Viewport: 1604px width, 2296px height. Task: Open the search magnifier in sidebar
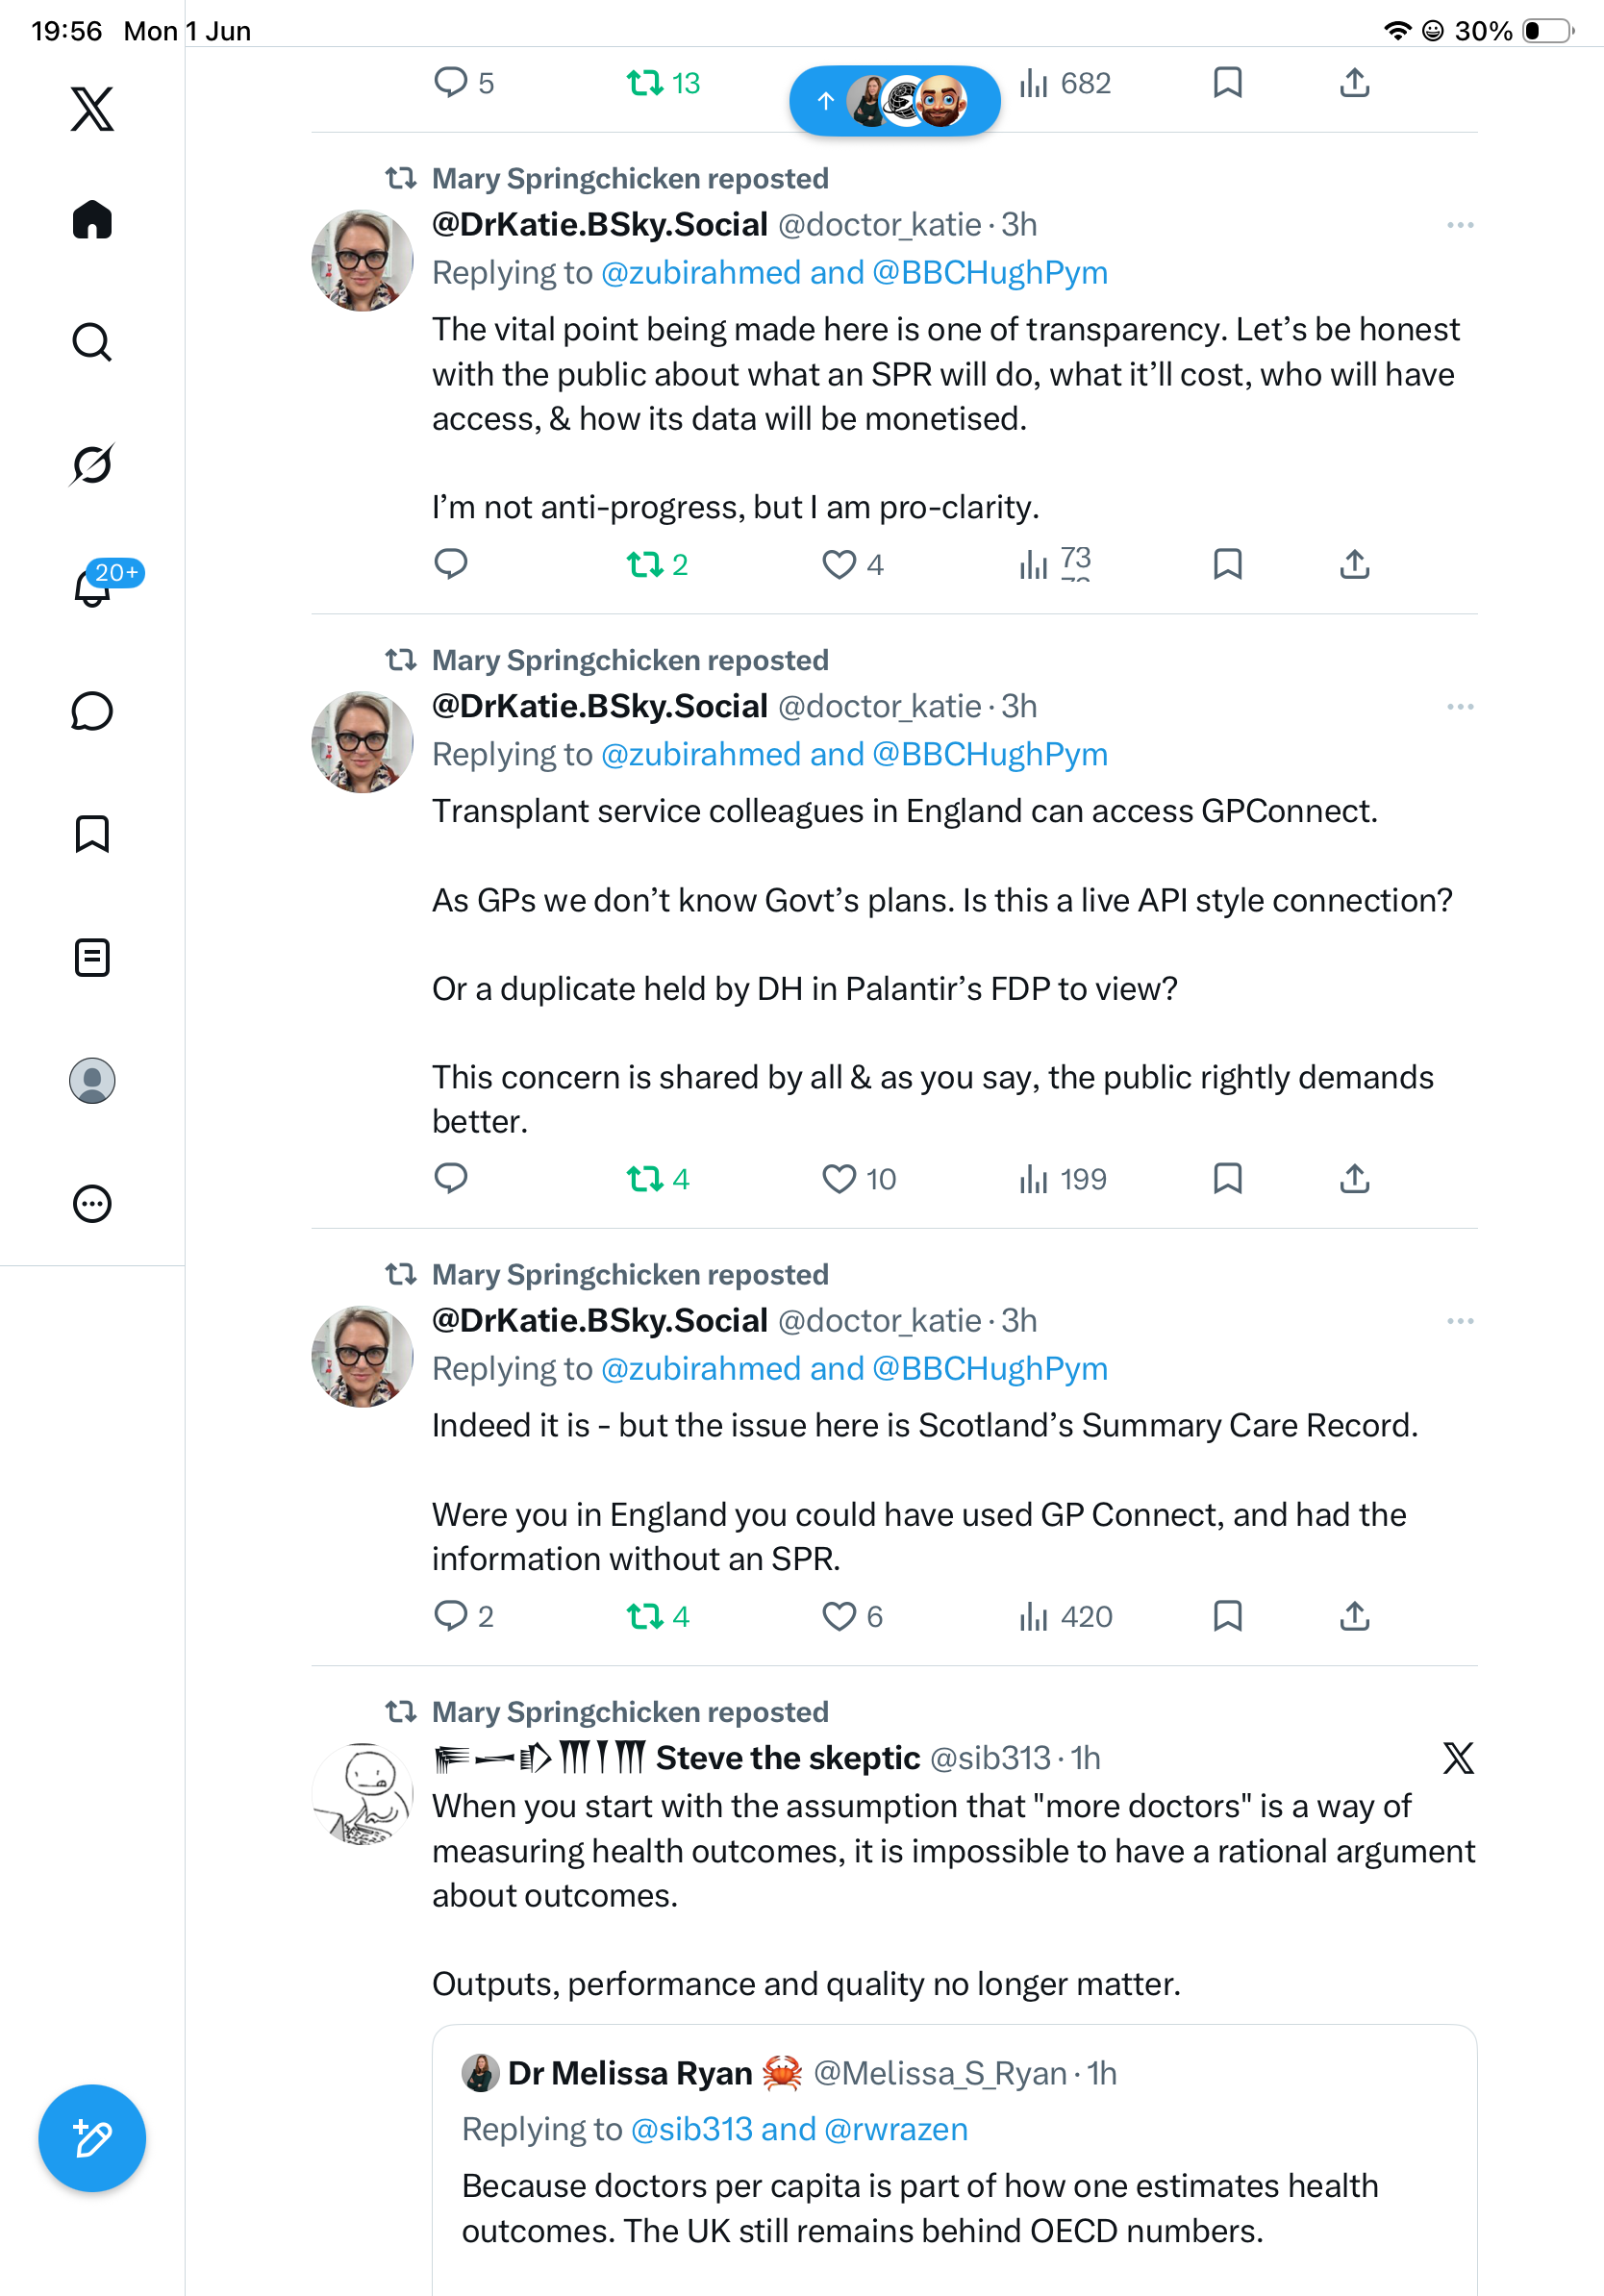click(x=92, y=342)
